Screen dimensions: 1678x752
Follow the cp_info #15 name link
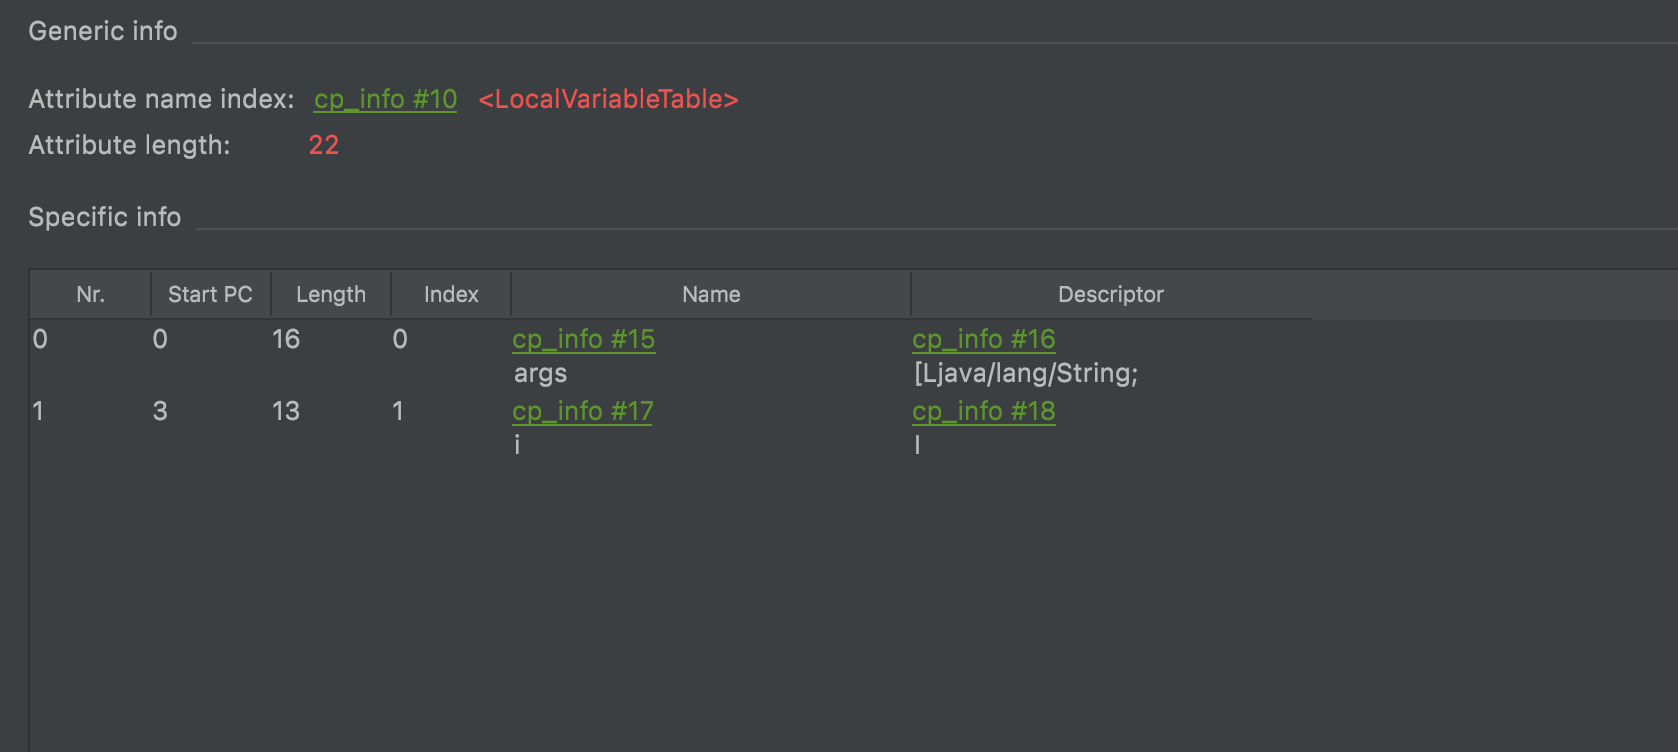[x=583, y=339]
